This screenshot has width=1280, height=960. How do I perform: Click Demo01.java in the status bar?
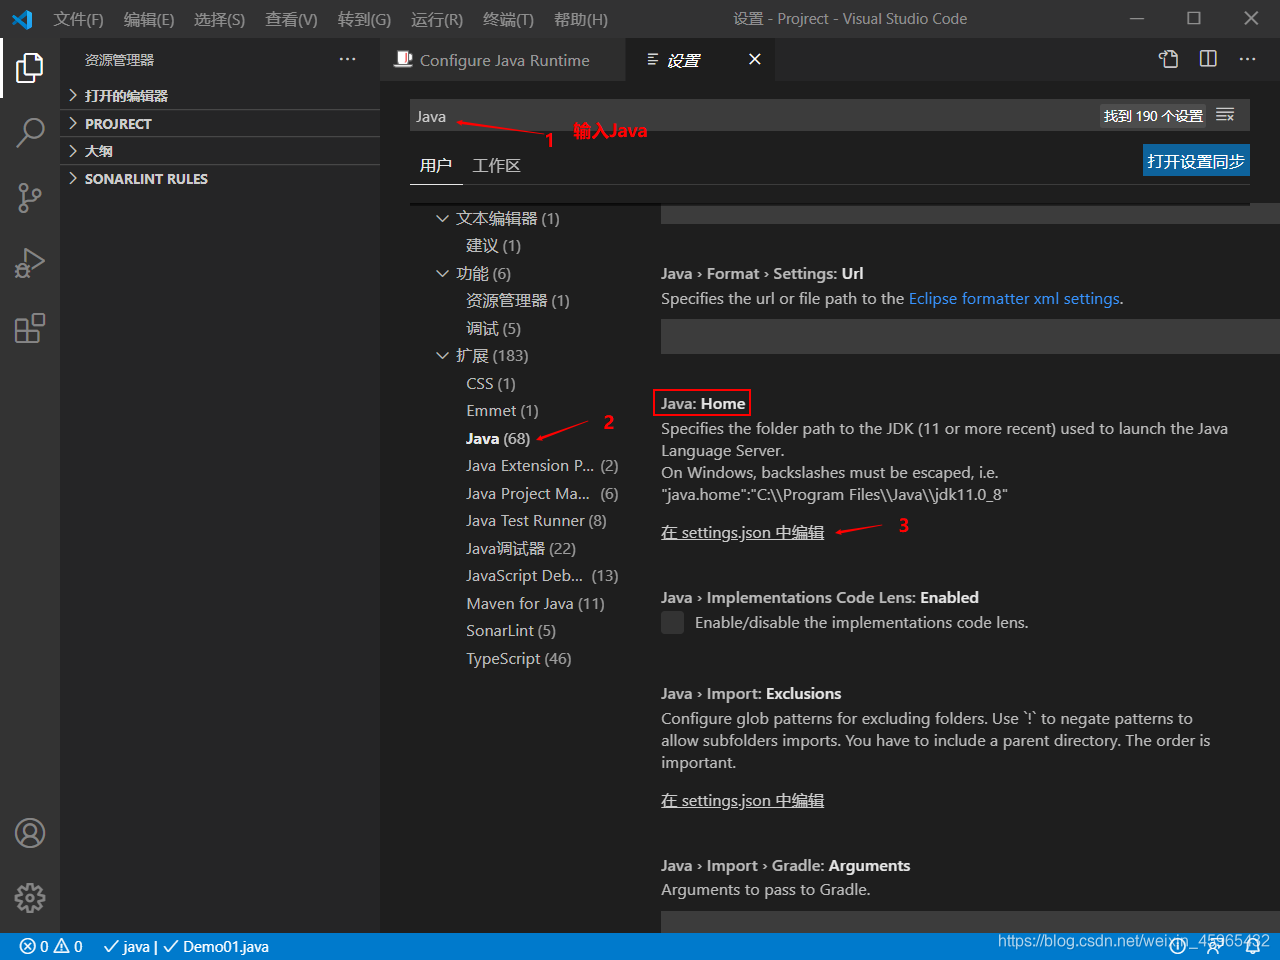pyautogui.click(x=216, y=946)
